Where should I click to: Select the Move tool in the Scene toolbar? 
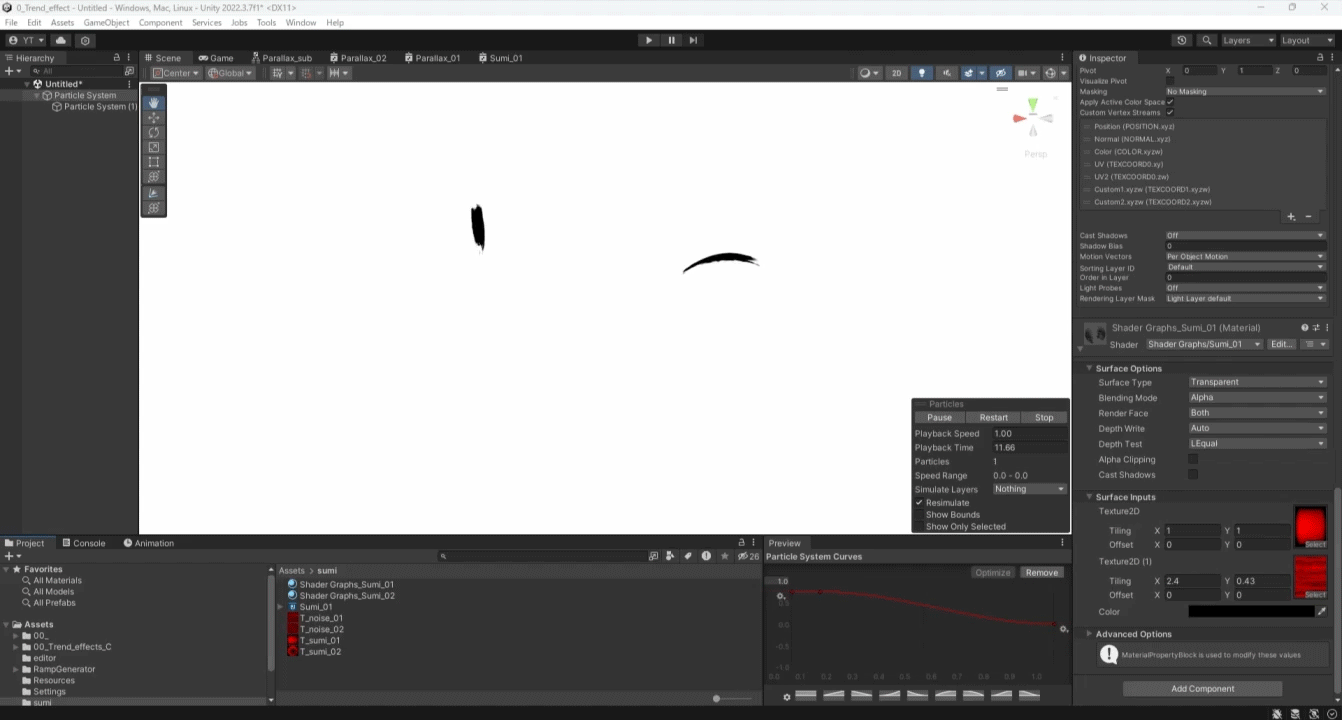[x=154, y=117]
